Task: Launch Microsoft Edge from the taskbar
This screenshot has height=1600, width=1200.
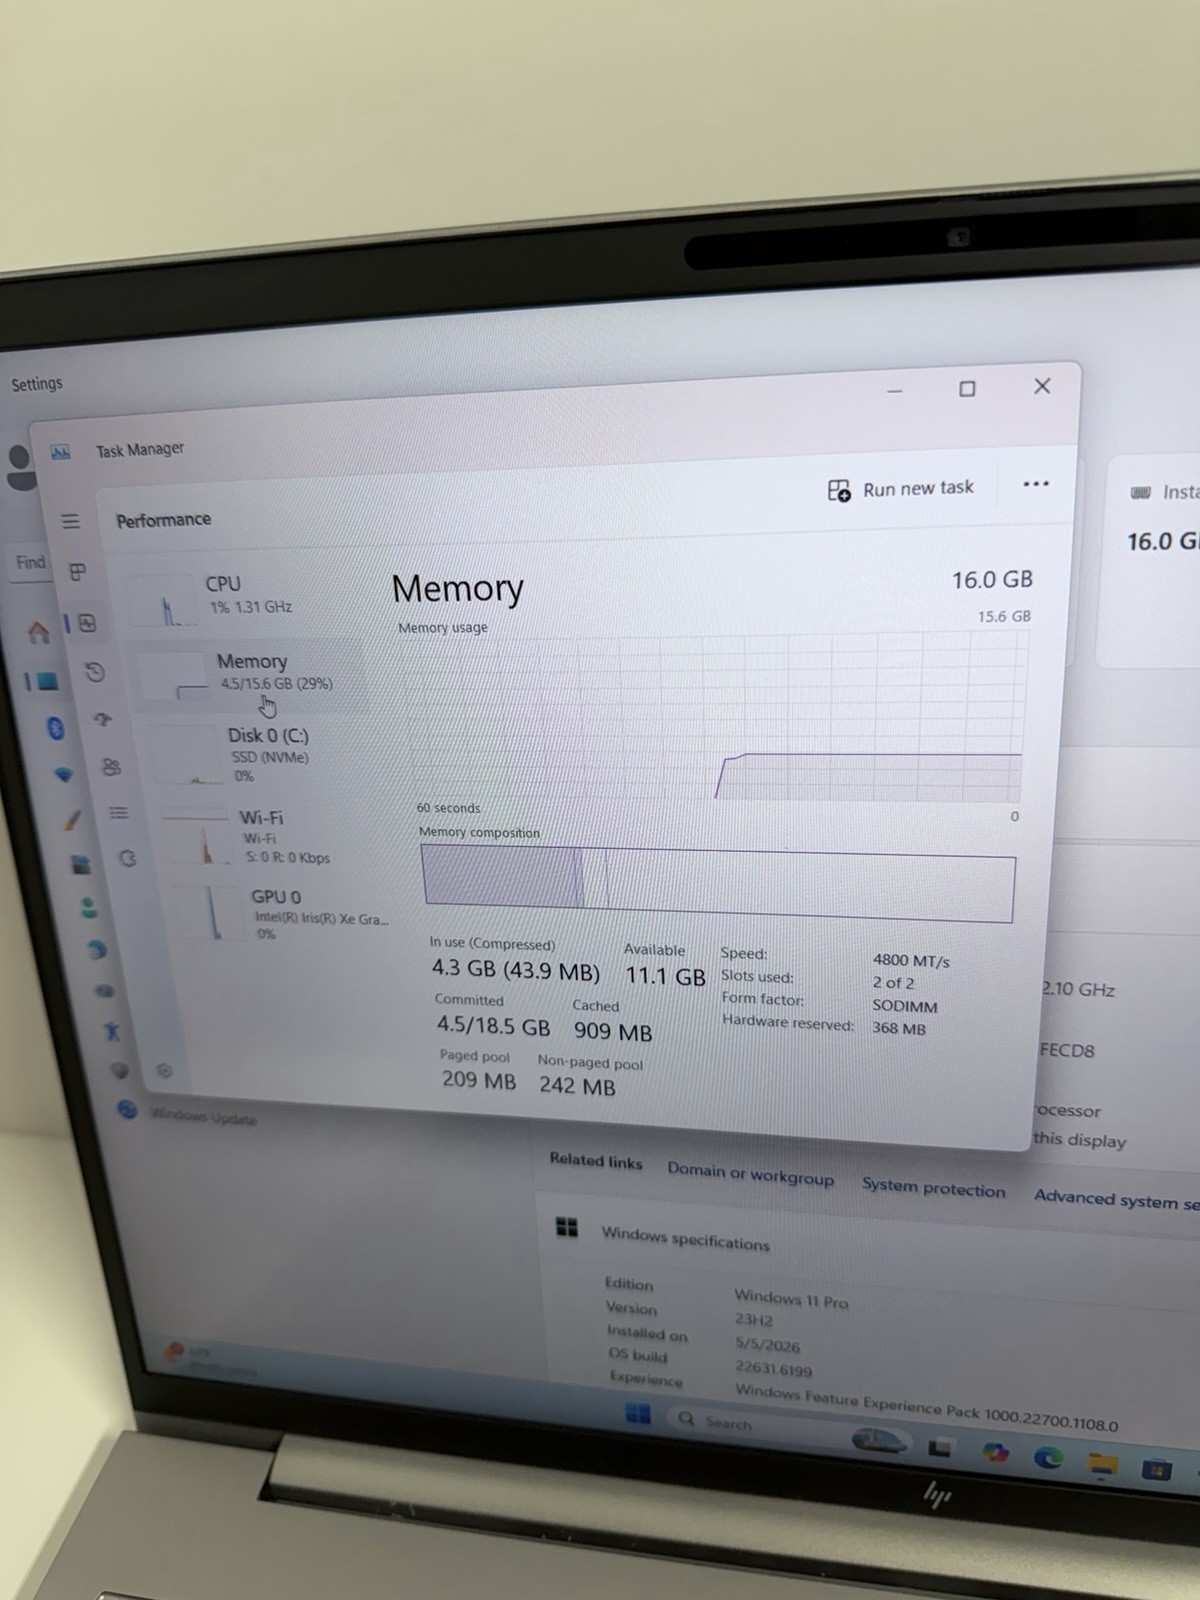Action: [x=1048, y=1458]
